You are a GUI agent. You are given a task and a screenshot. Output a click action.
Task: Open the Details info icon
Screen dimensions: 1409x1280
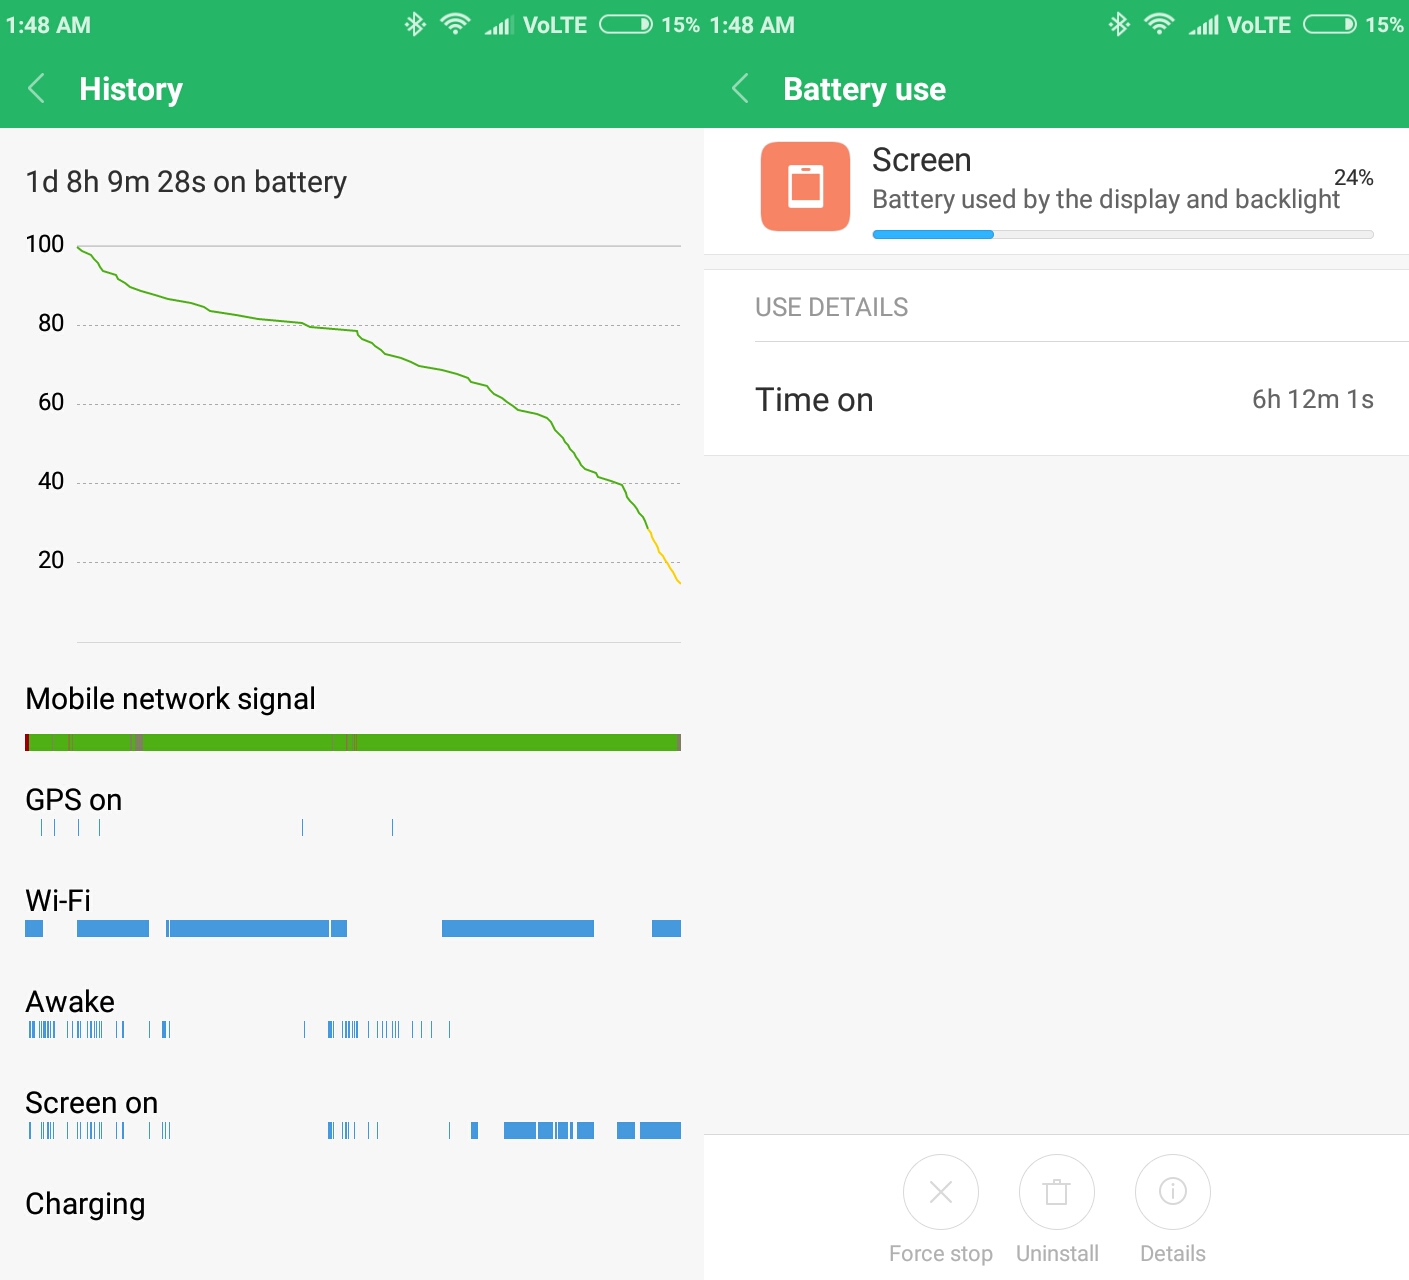[1173, 1192]
